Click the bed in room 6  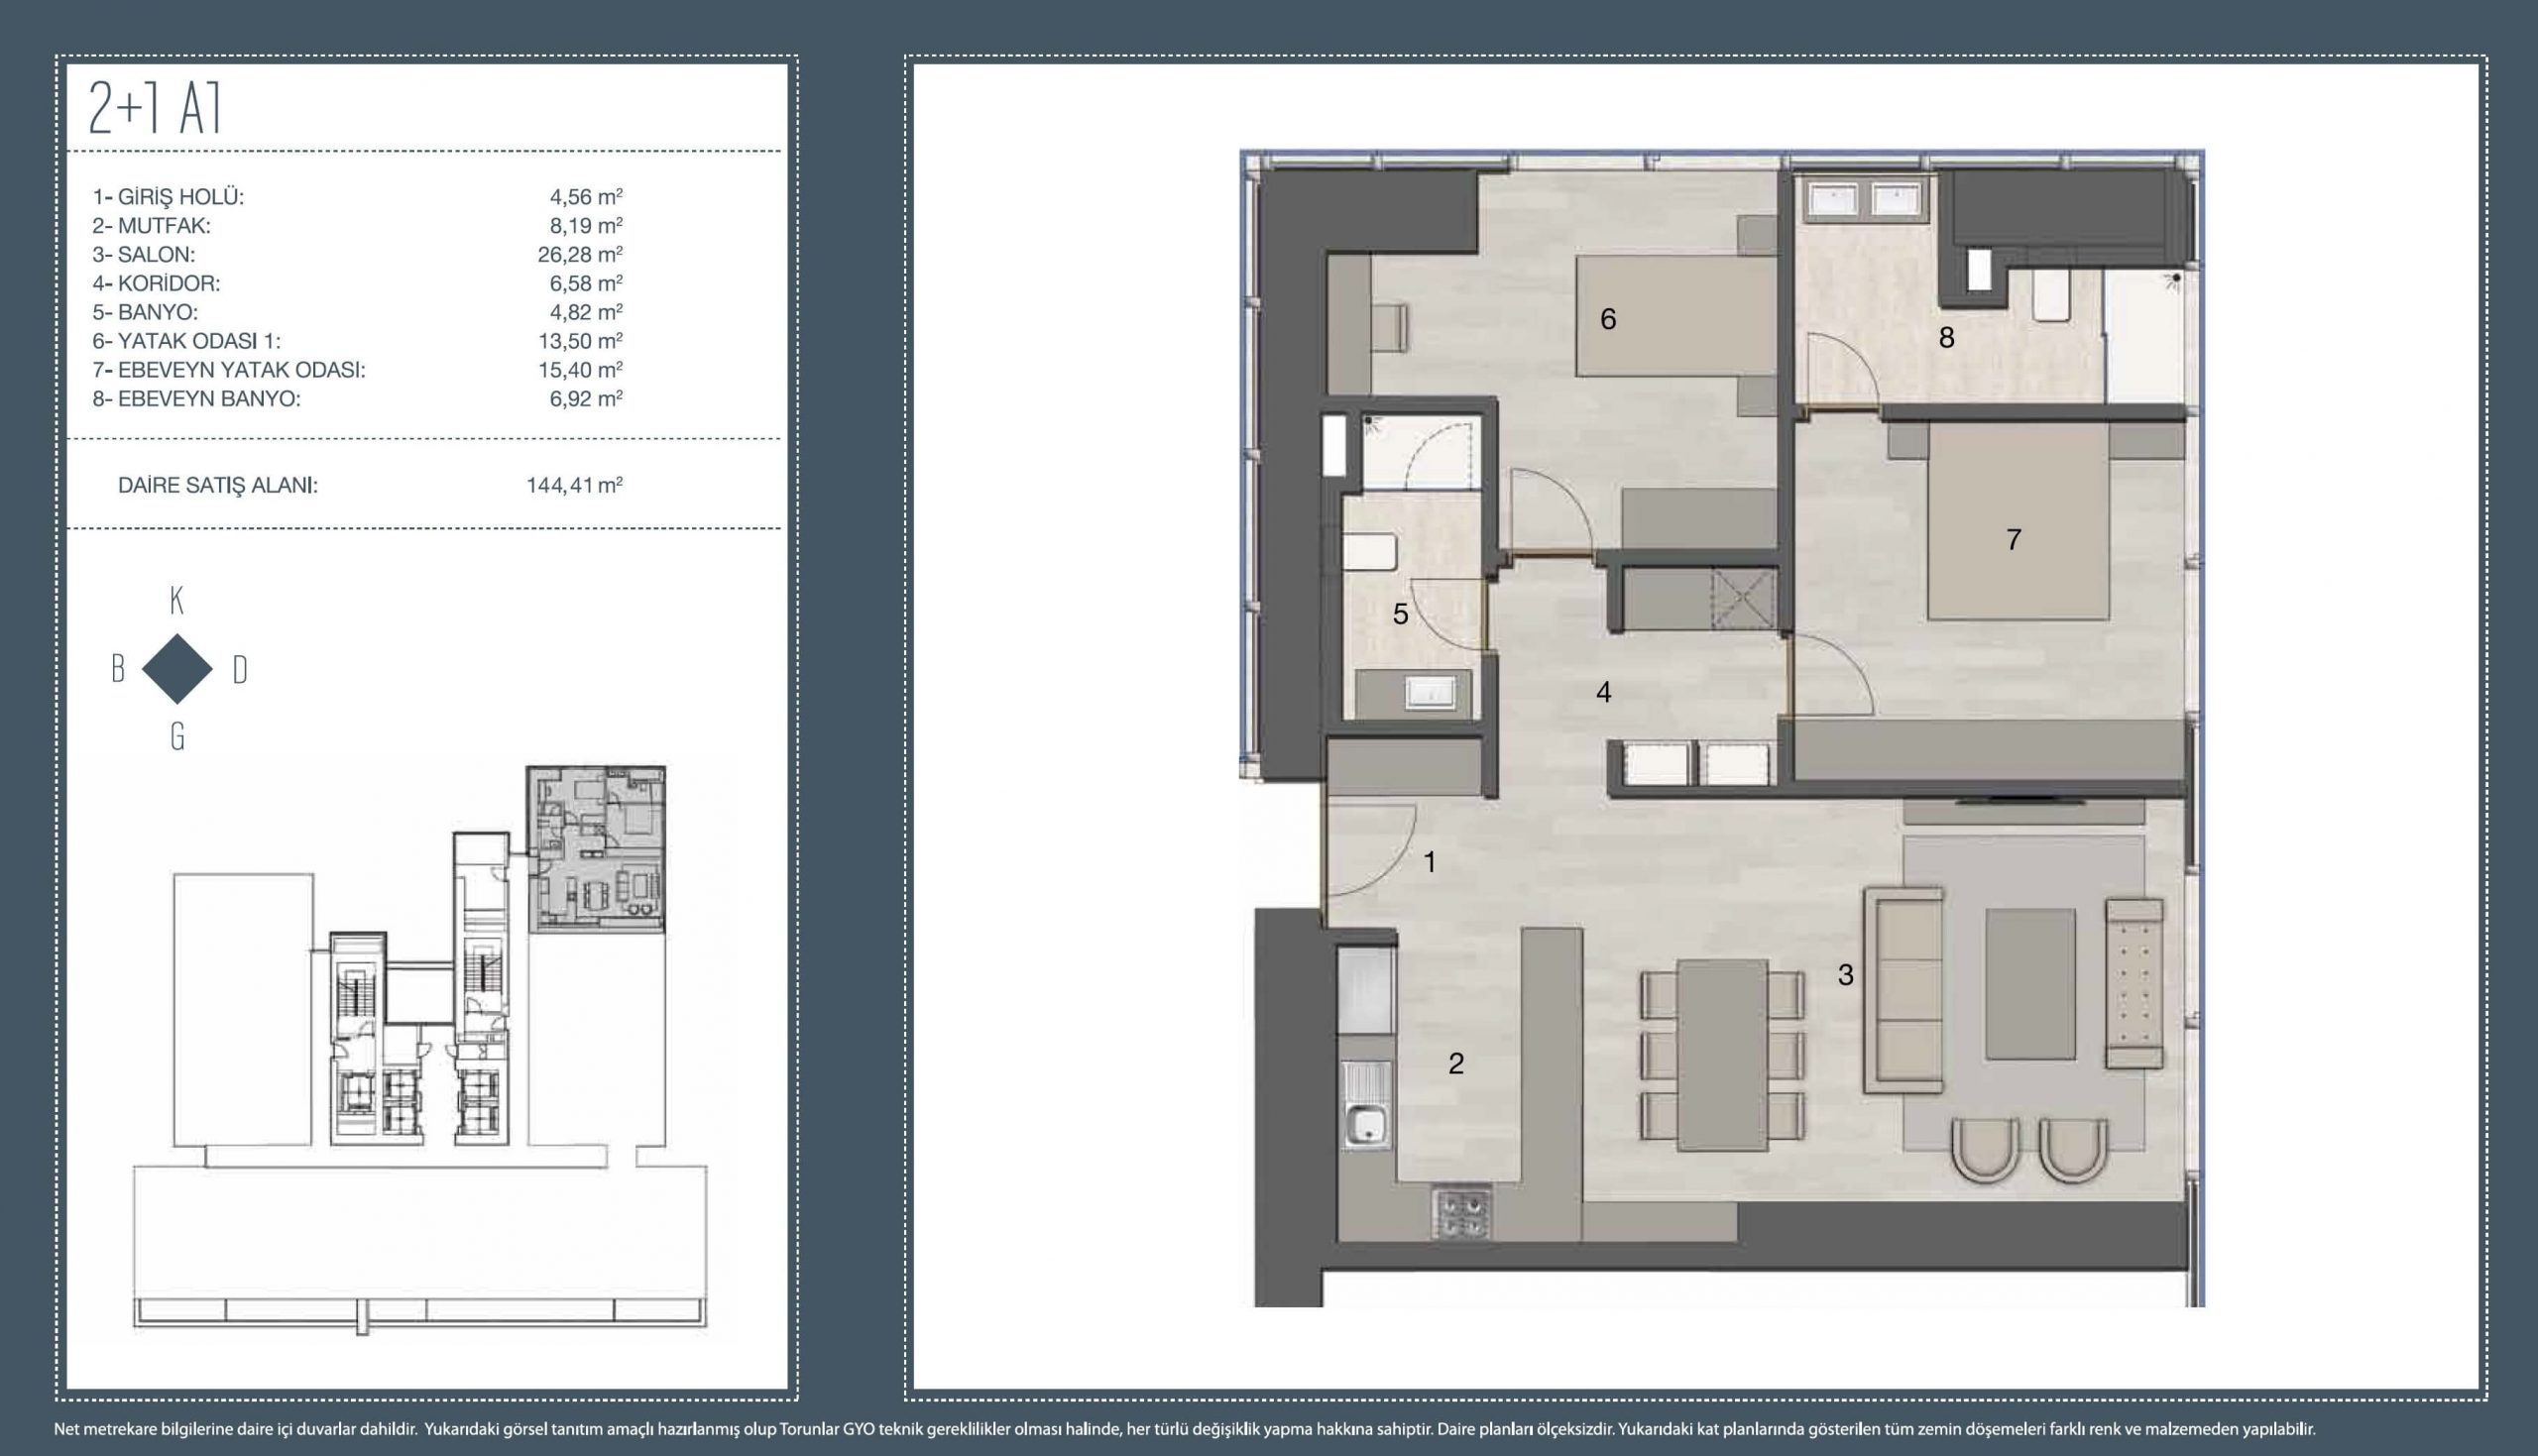tap(1676, 316)
